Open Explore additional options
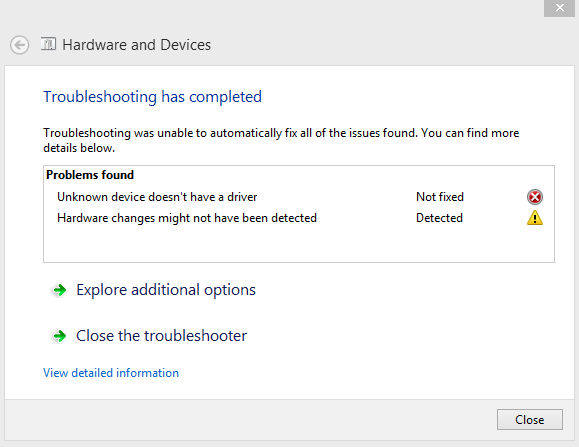Viewport: 579px width, 447px height. (x=165, y=290)
